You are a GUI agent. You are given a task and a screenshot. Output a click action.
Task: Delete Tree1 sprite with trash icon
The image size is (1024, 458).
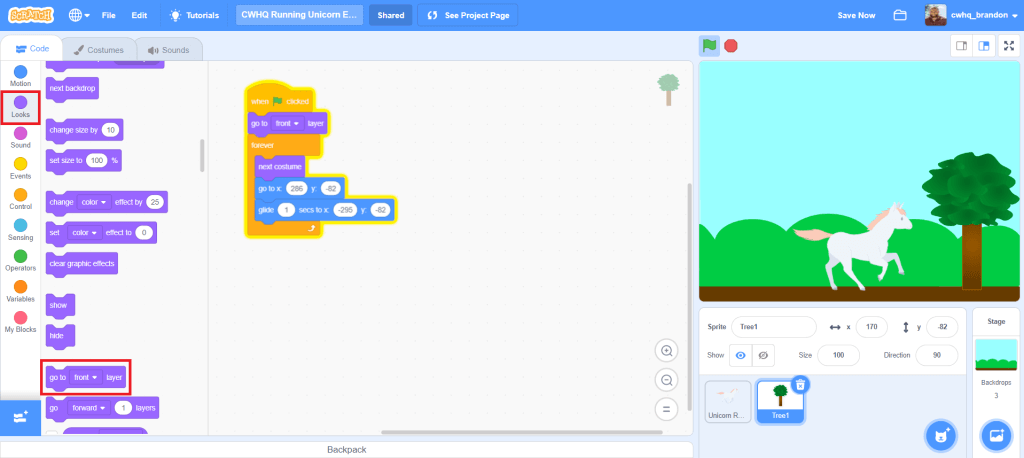[x=800, y=384]
